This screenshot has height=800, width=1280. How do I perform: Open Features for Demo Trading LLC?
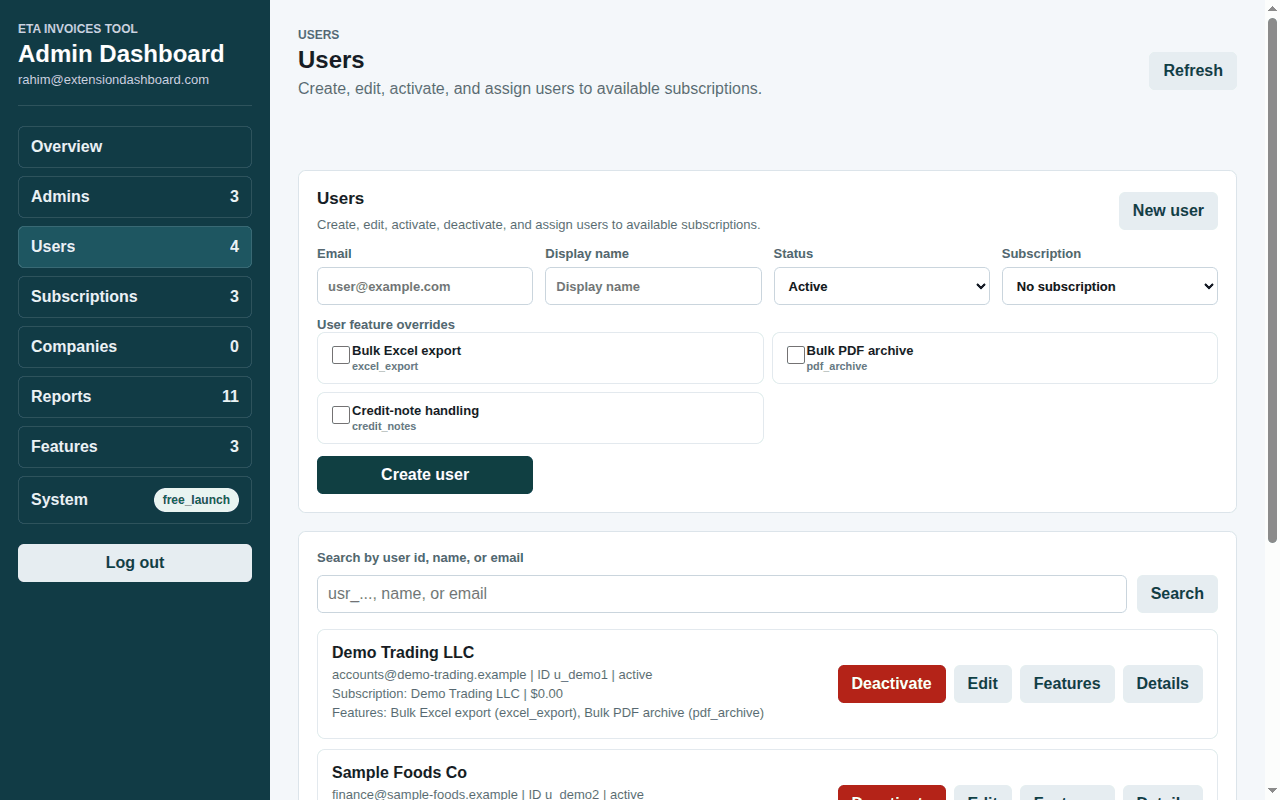[x=1067, y=684]
